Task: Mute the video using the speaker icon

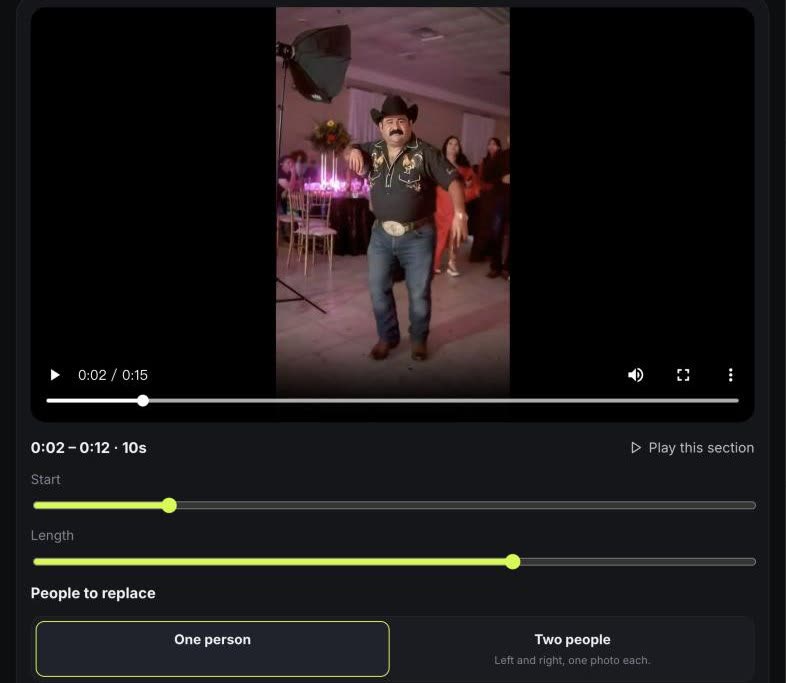Action: tap(636, 375)
